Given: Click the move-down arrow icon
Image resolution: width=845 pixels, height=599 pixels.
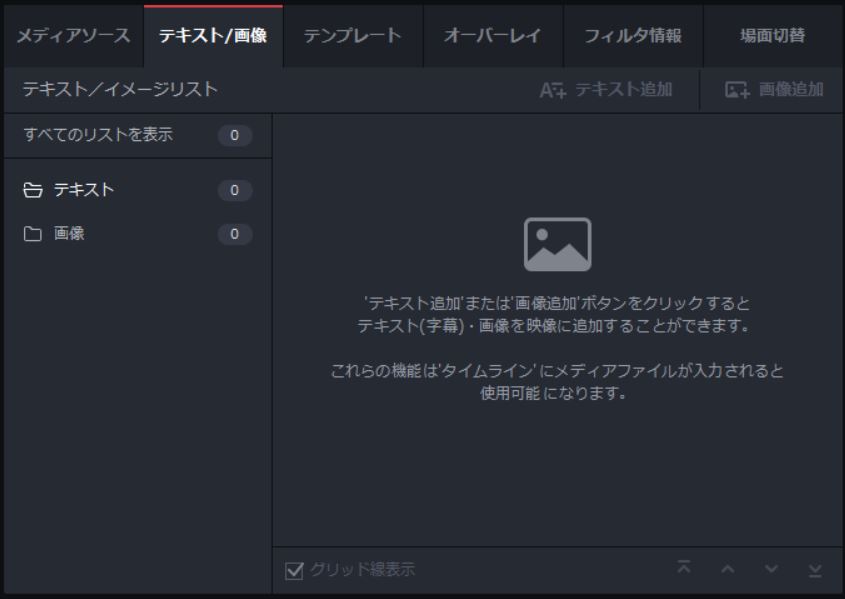Looking at the screenshot, I should [x=772, y=569].
